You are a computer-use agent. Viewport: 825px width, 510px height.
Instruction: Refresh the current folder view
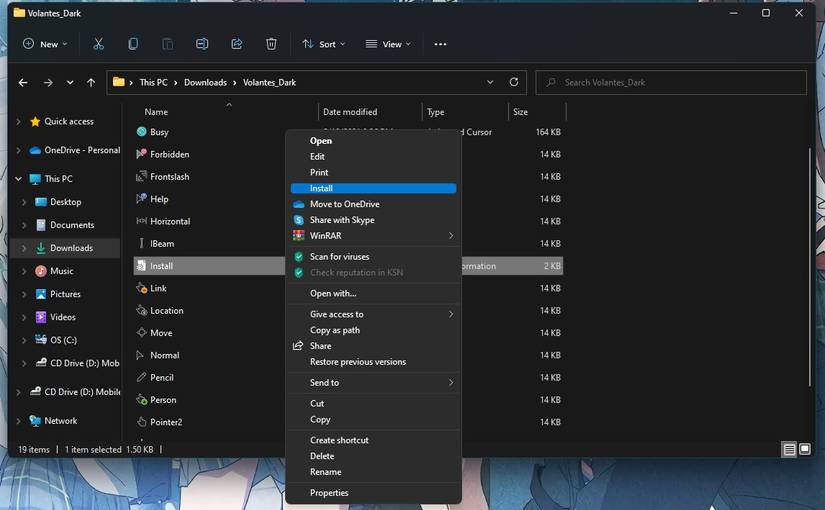click(514, 82)
